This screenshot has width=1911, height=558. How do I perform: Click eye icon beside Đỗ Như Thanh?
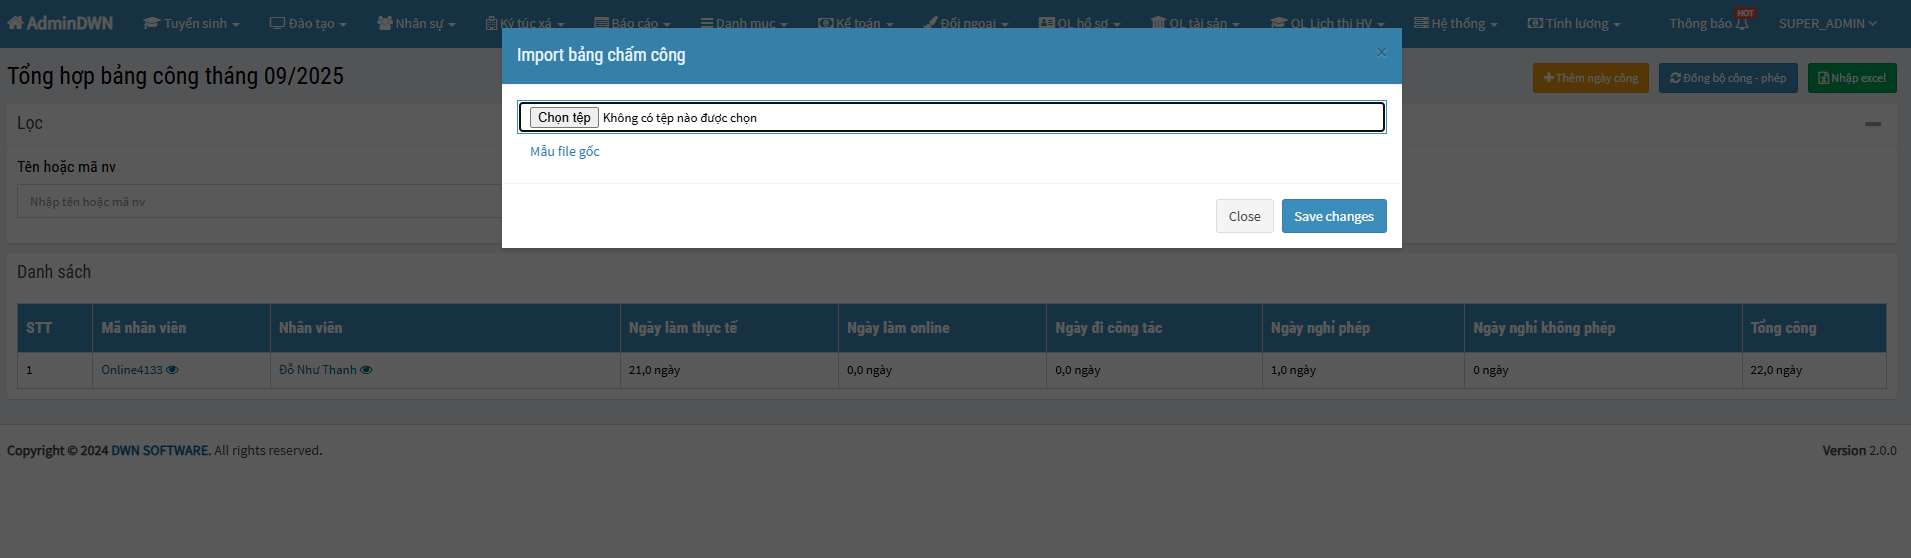click(366, 370)
